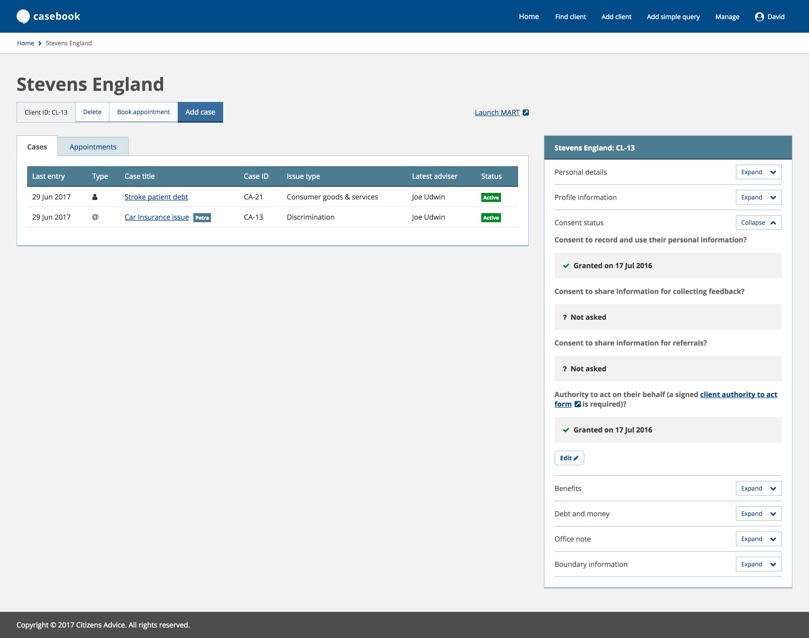Click Active status badge for case CA-21
The image size is (809, 638).
pyautogui.click(x=491, y=198)
